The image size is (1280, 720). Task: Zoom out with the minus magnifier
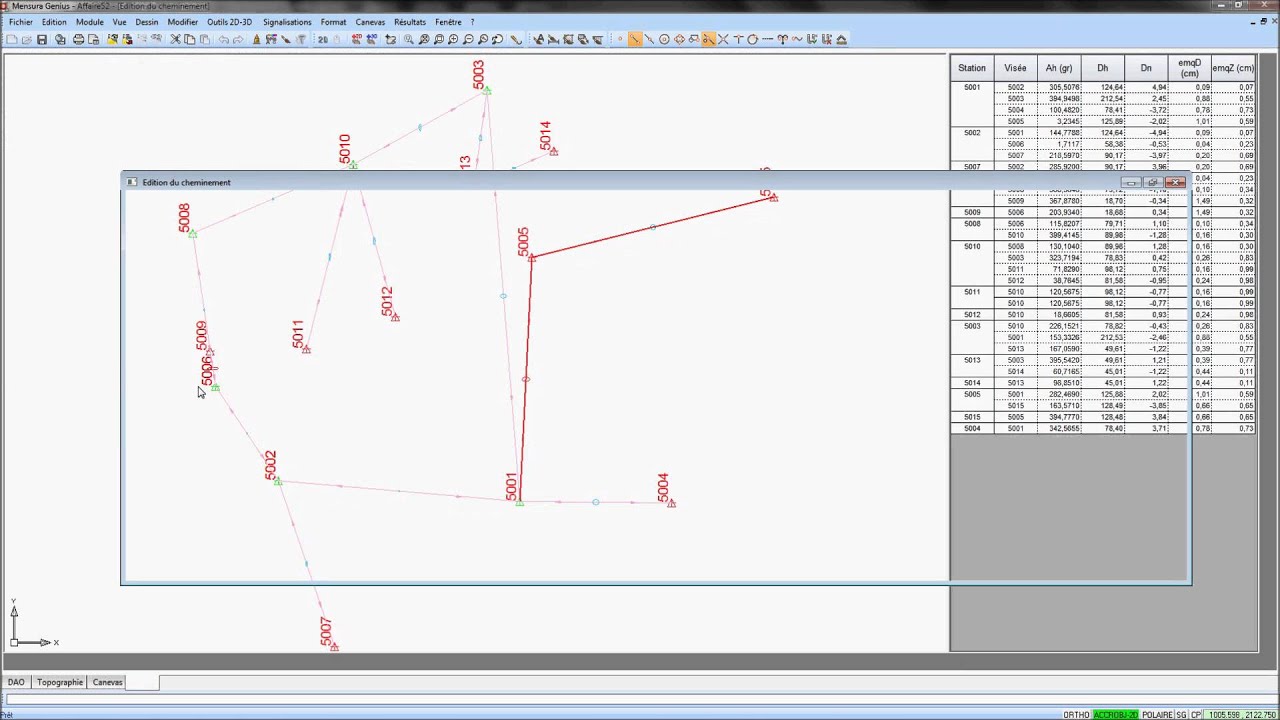468,39
